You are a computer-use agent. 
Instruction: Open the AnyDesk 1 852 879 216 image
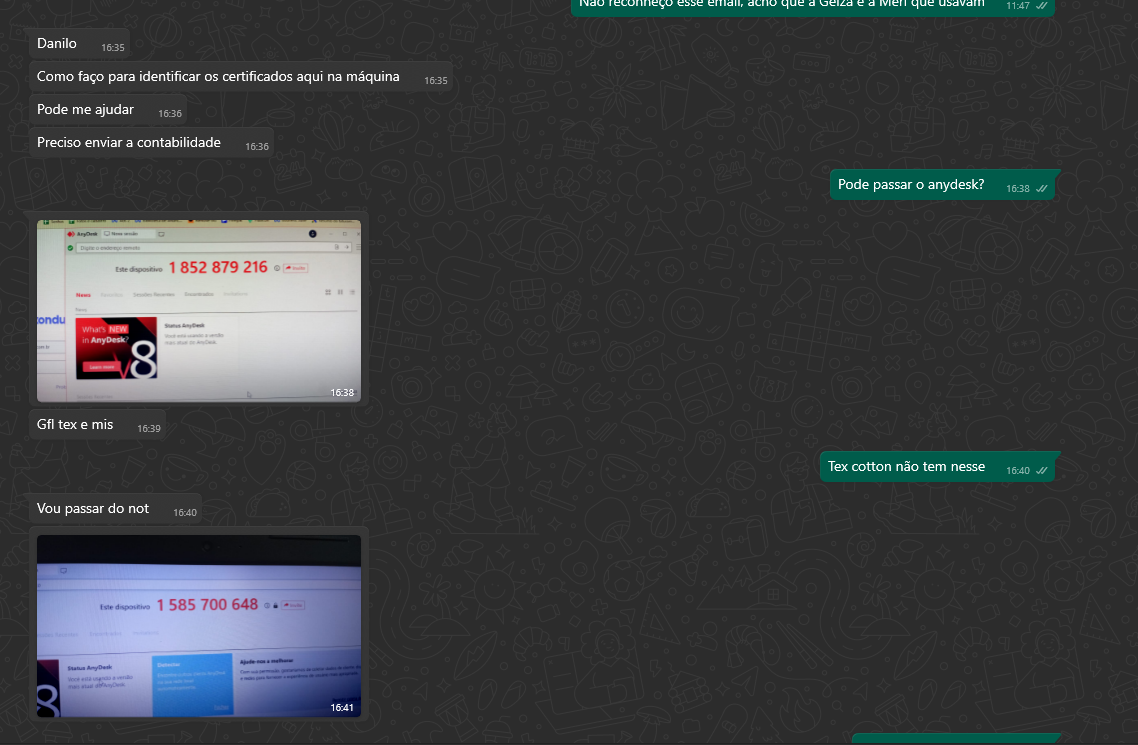199,310
